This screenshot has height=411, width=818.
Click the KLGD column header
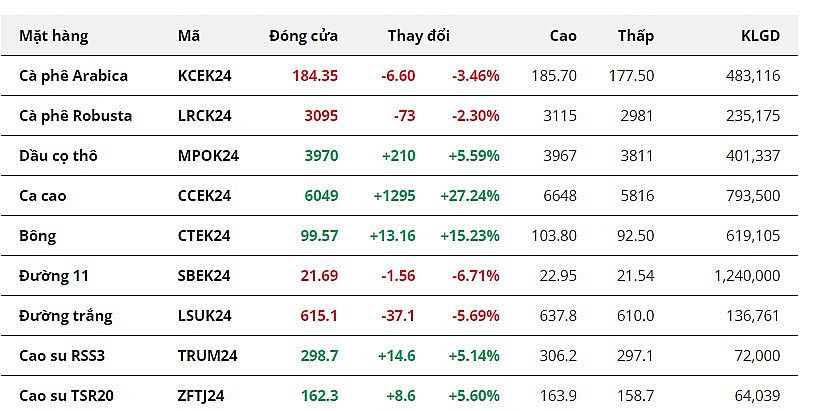click(x=760, y=36)
